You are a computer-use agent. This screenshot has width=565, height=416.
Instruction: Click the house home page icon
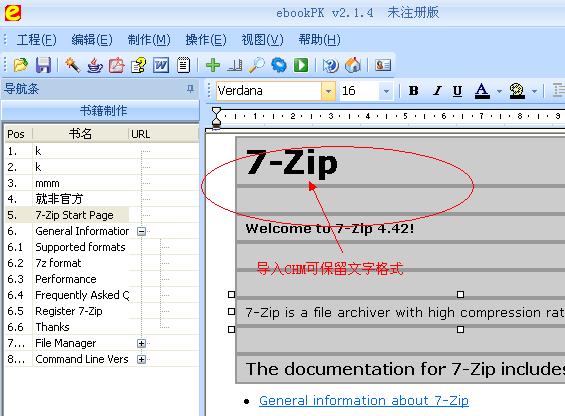353,65
